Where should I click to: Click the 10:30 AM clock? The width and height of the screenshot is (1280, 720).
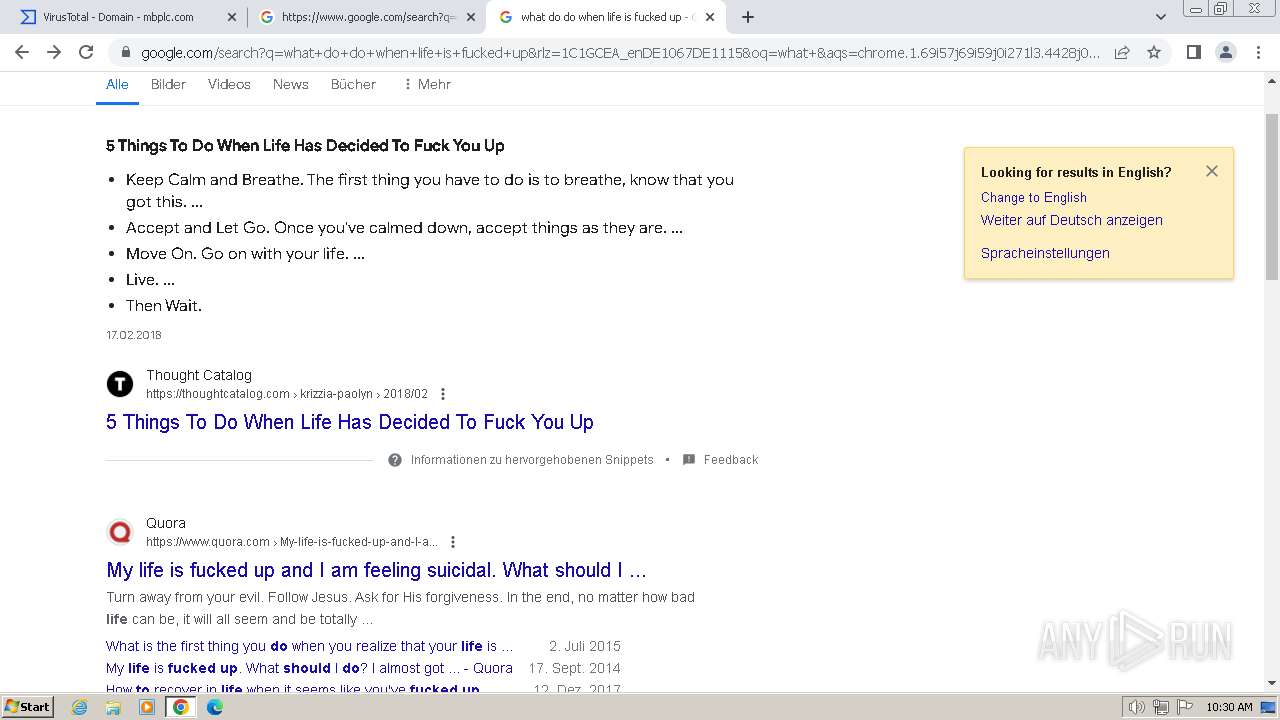(x=1229, y=707)
